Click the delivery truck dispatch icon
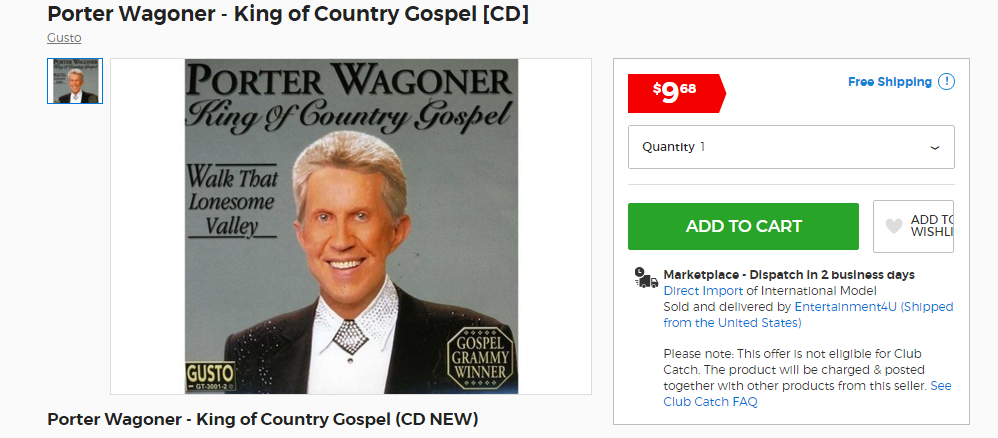Image resolution: width=998 pixels, height=438 pixels. (646, 278)
